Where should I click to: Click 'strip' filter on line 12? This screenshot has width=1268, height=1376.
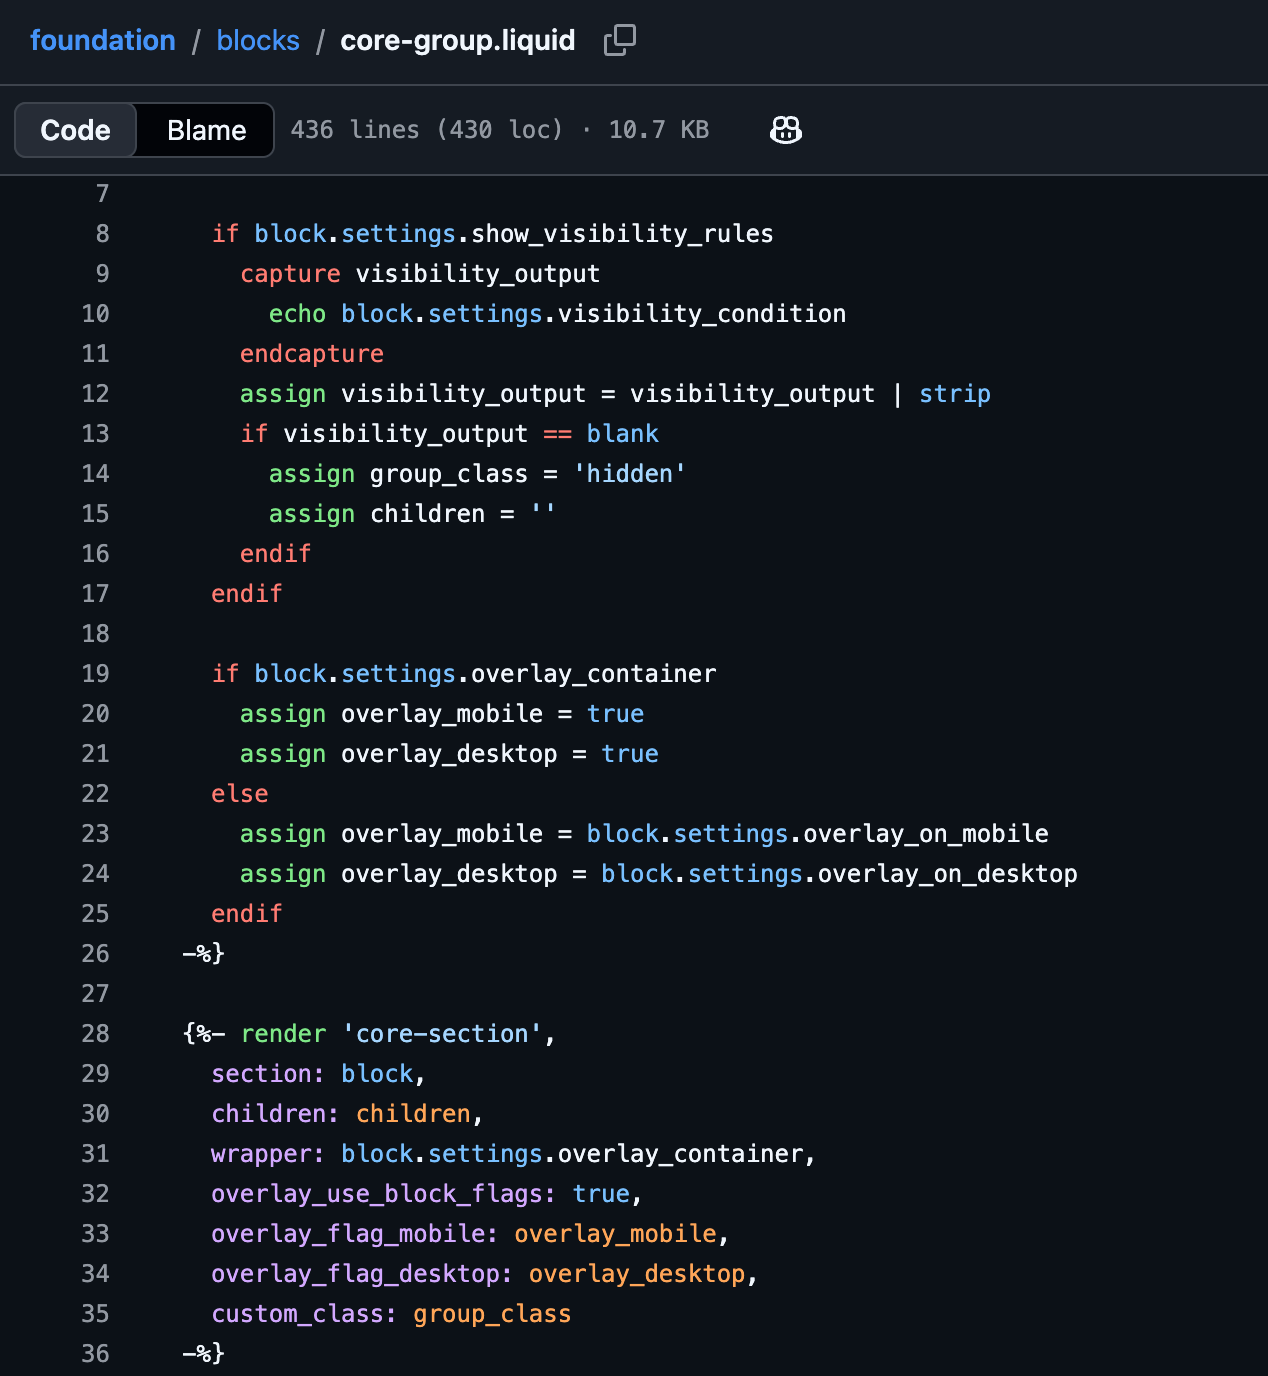tap(955, 394)
